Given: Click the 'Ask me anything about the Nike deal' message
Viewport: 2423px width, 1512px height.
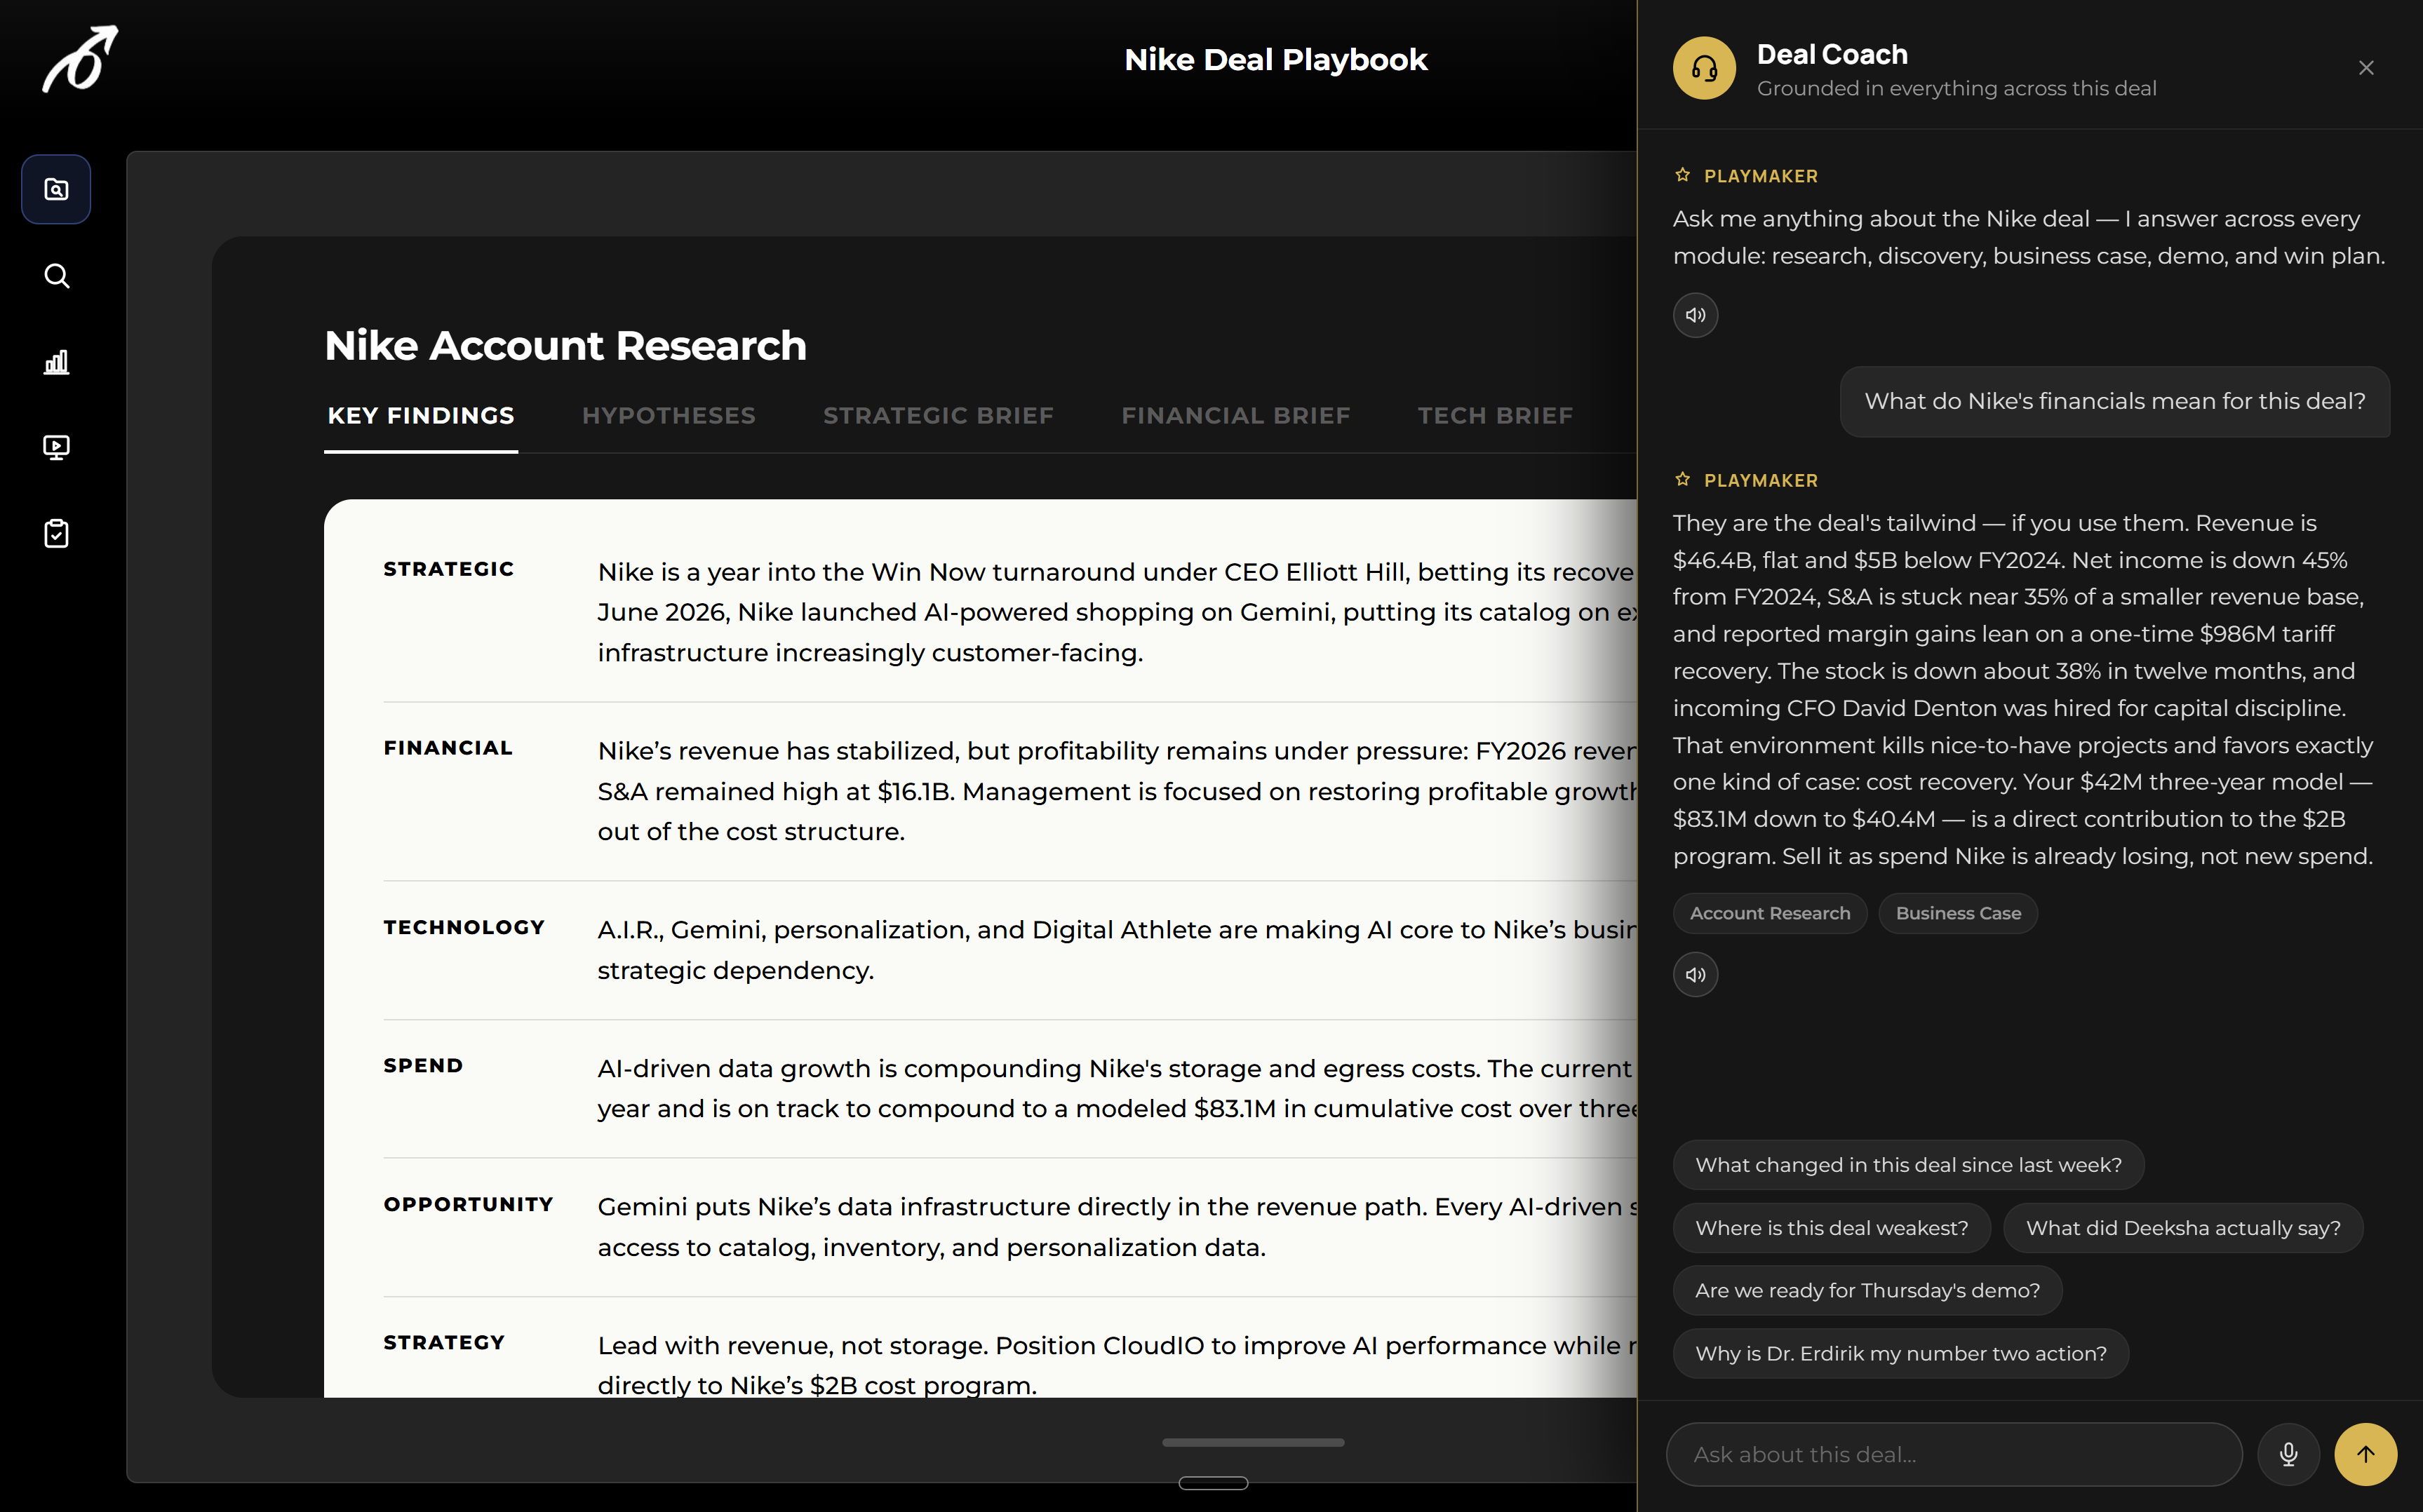Looking at the screenshot, I should [x=2029, y=237].
